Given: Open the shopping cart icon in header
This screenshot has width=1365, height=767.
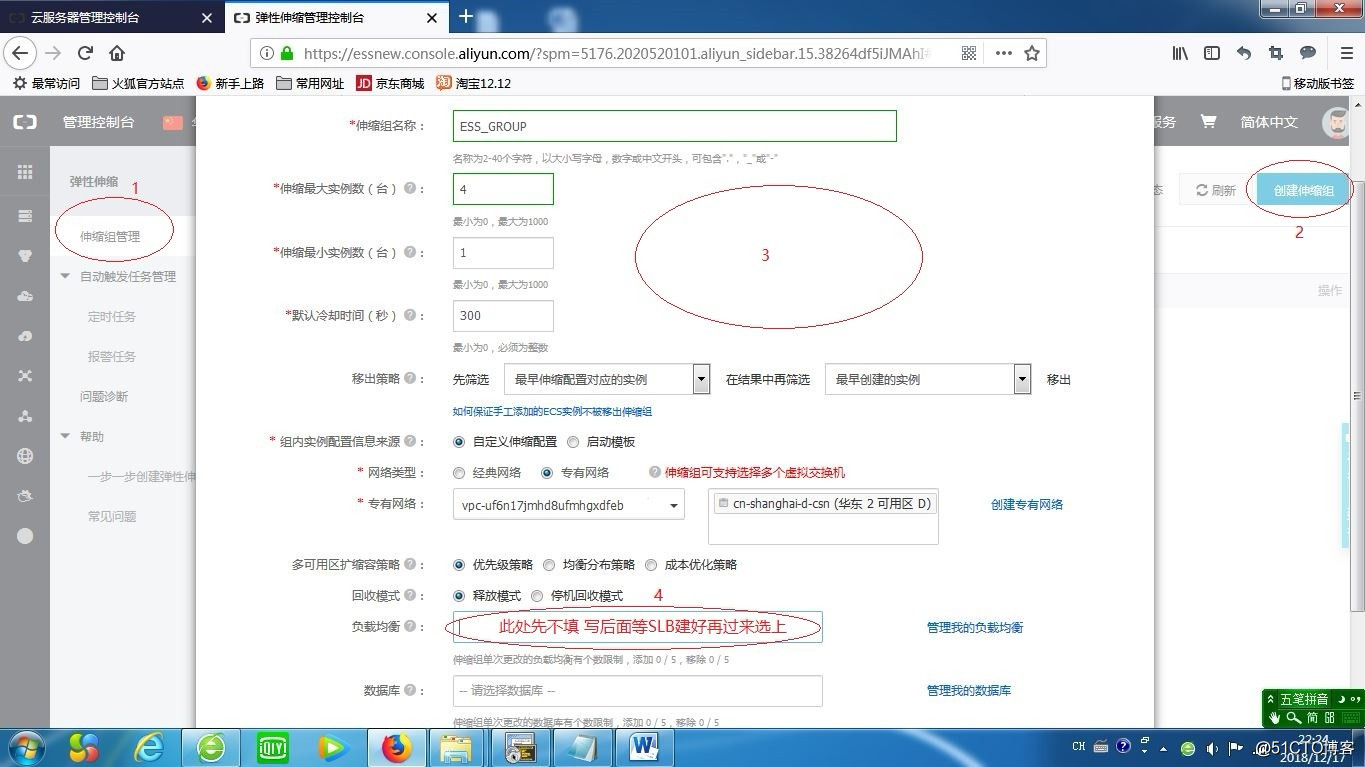Looking at the screenshot, I should pyautogui.click(x=1208, y=122).
